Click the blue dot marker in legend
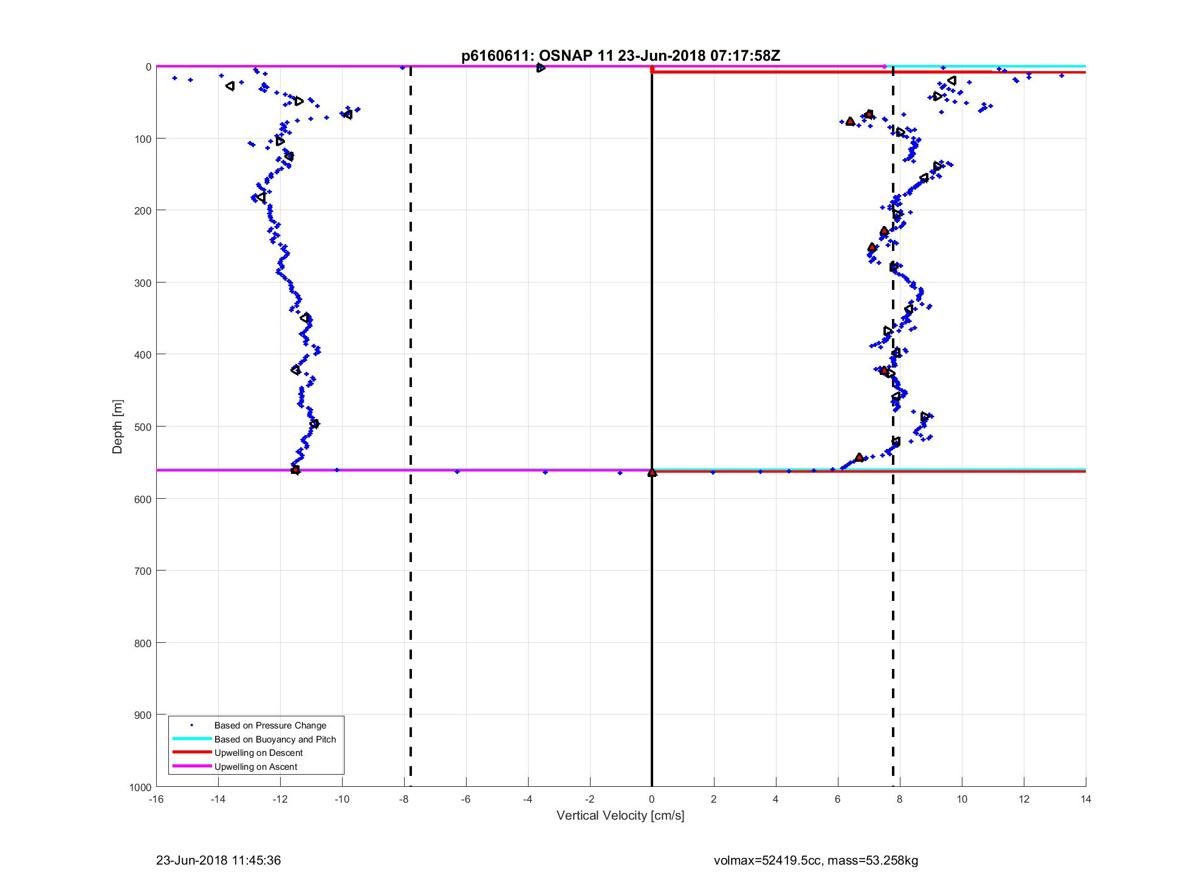Screen dimensions: 1200x885 coord(190,724)
